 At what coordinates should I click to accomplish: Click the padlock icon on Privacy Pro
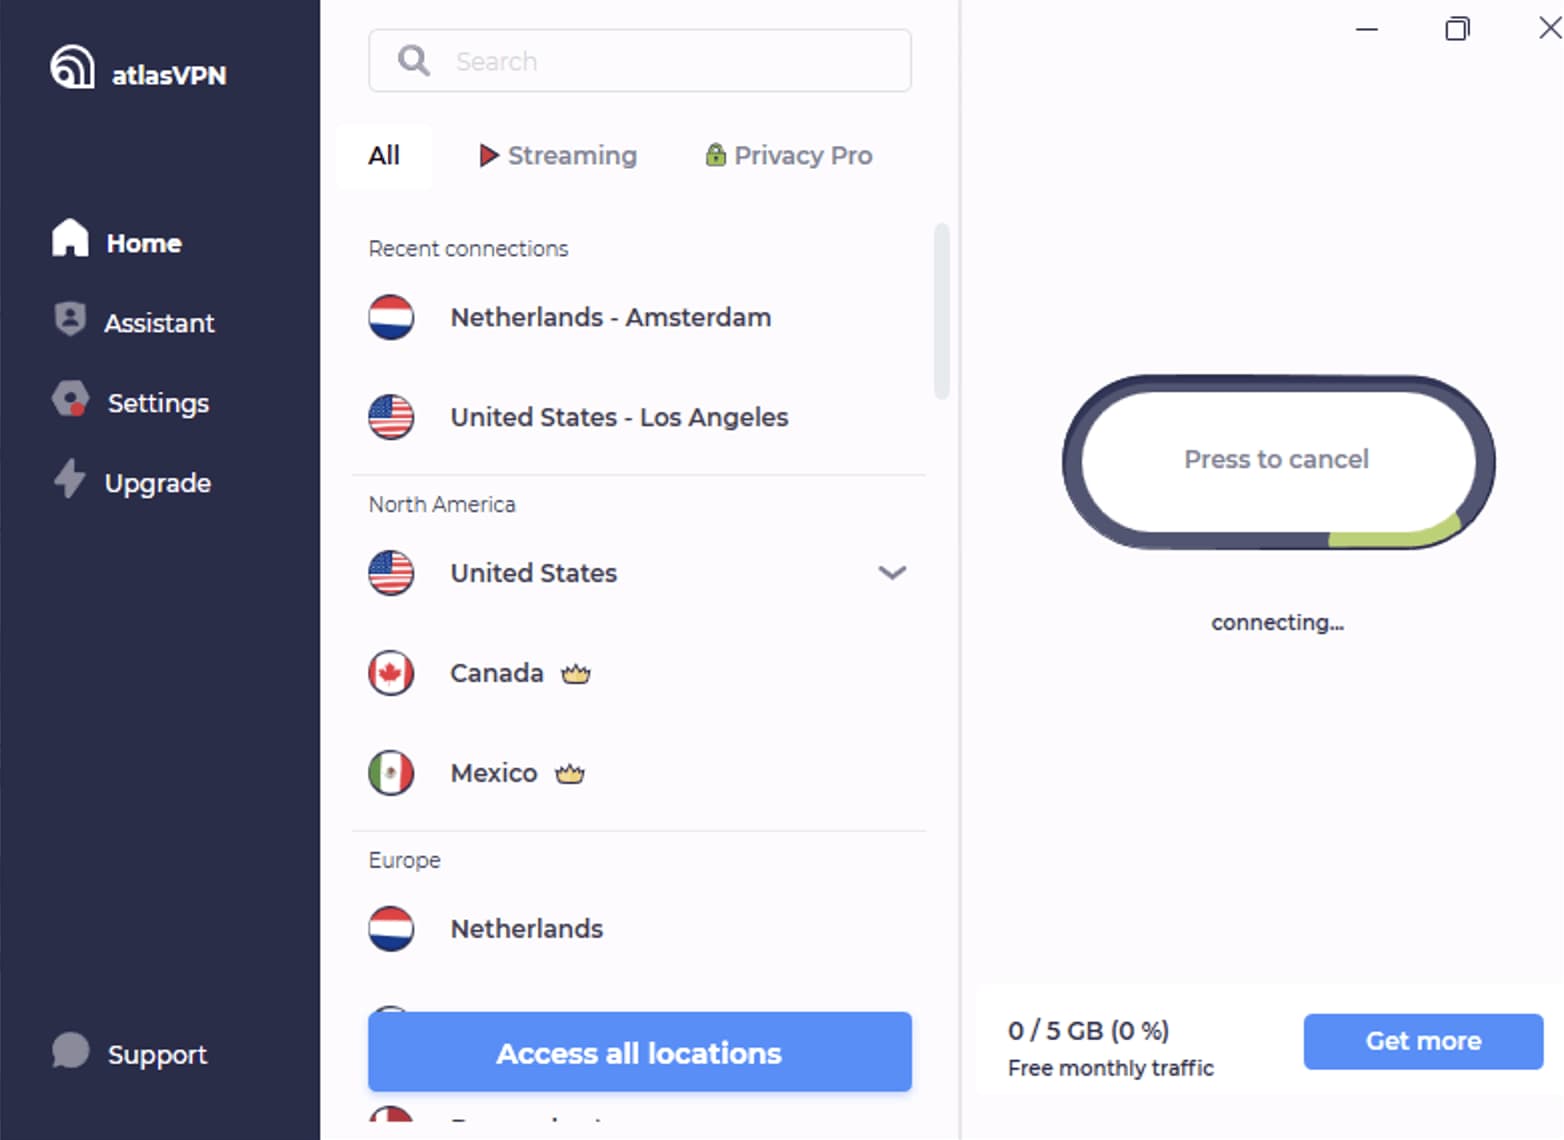click(x=715, y=155)
